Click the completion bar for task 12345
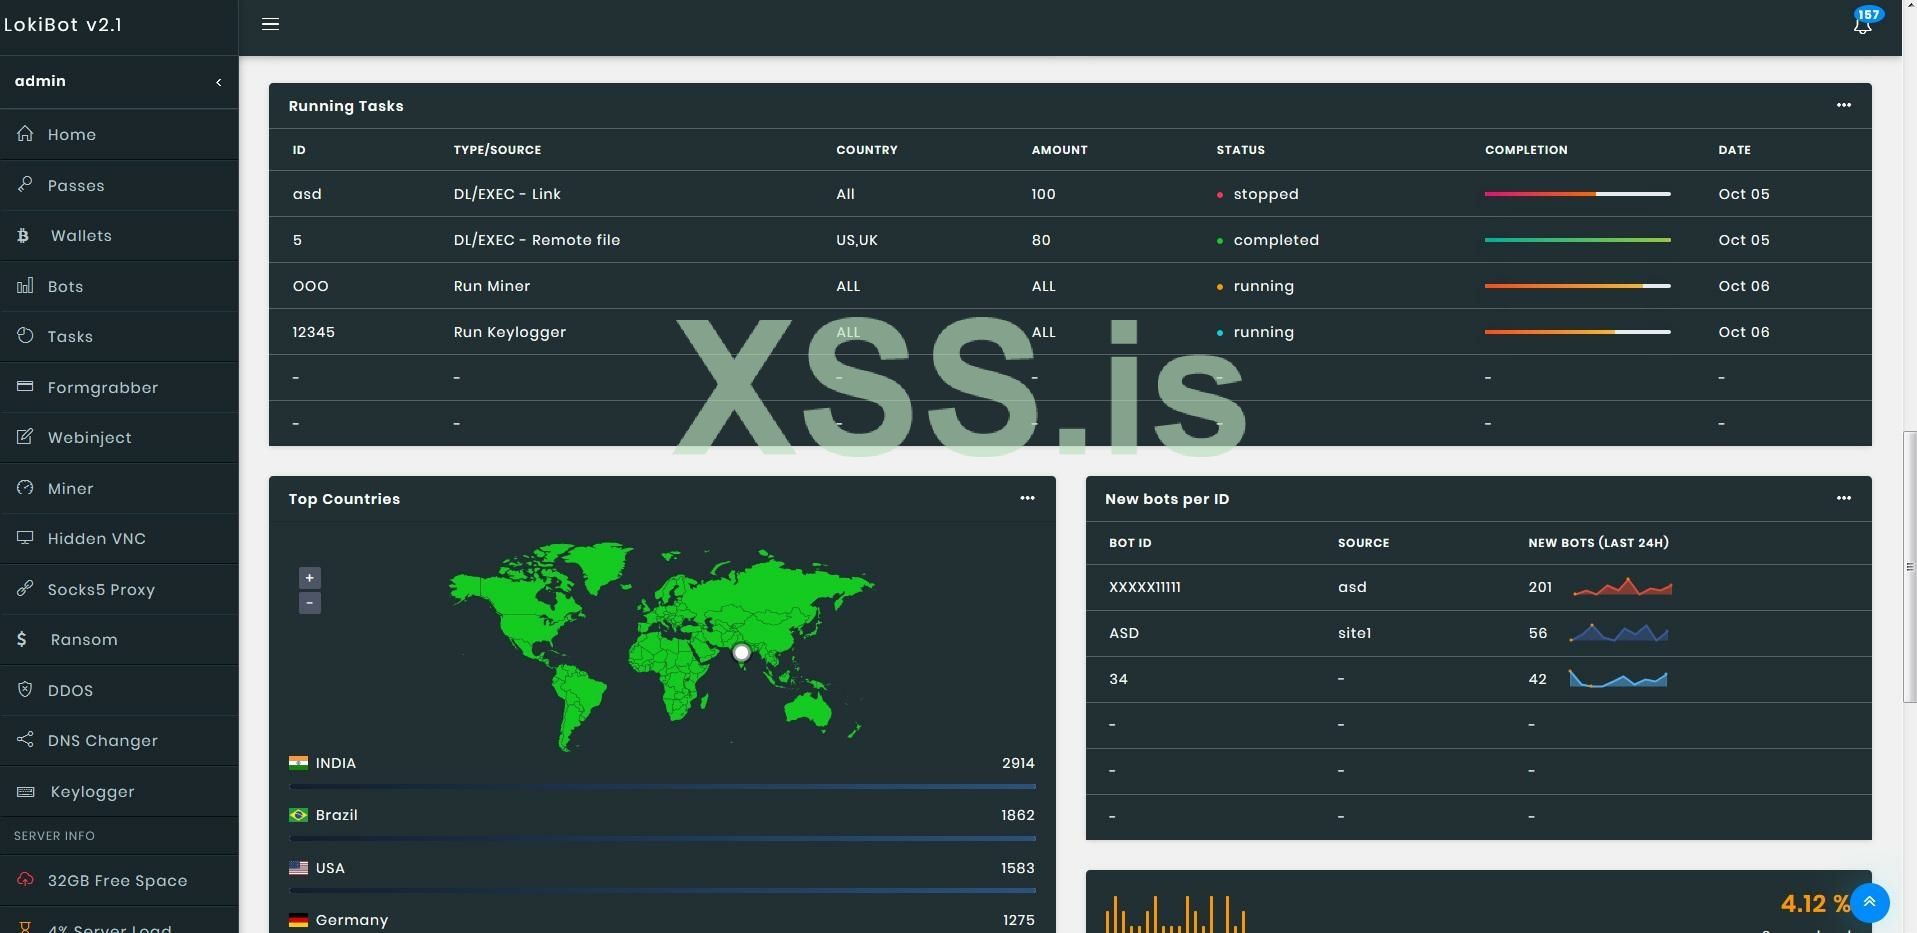1917x933 pixels. [x=1577, y=332]
